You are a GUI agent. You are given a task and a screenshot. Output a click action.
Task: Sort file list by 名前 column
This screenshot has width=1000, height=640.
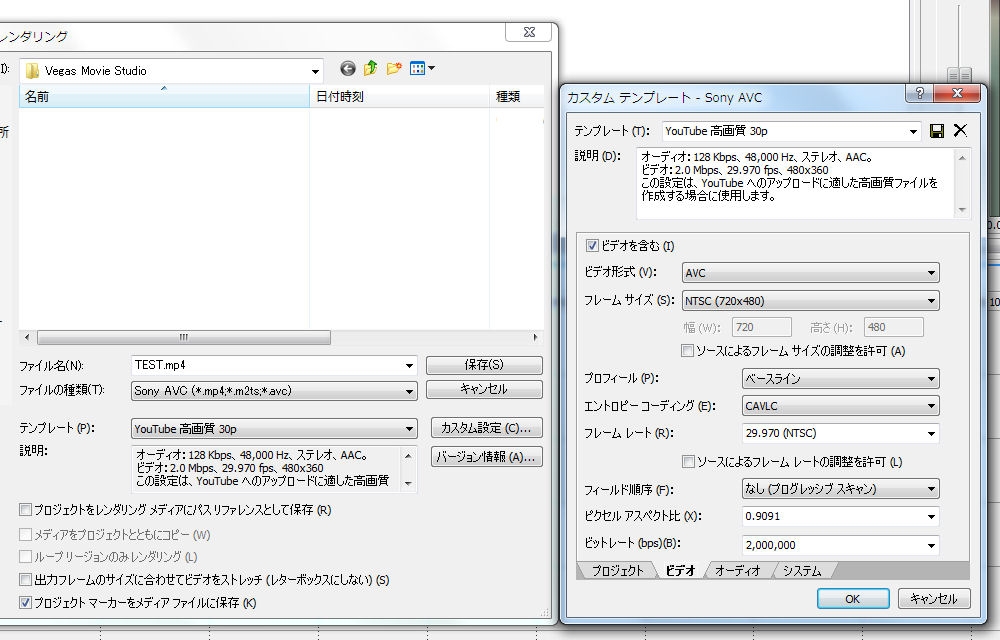164,96
